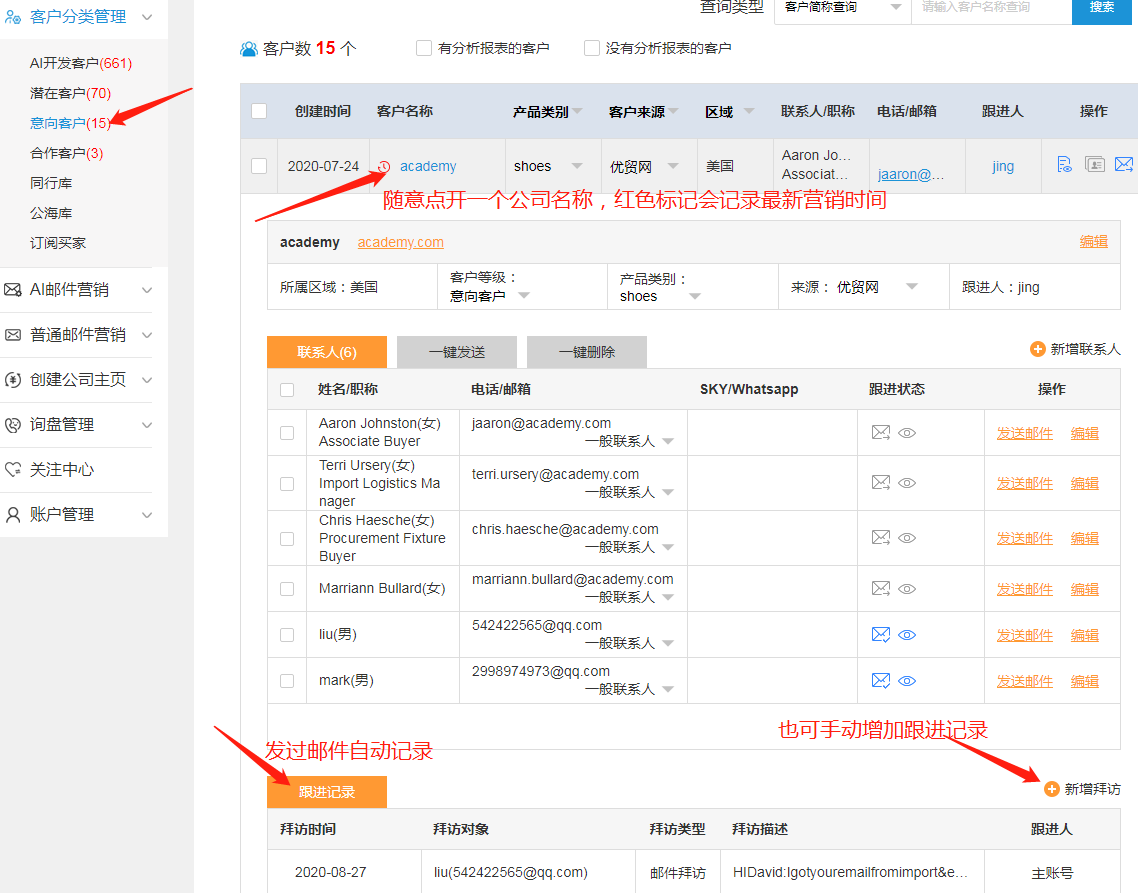Open 同行库 in sidebar
This screenshot has width=1138, height=893.
point(51,183)
